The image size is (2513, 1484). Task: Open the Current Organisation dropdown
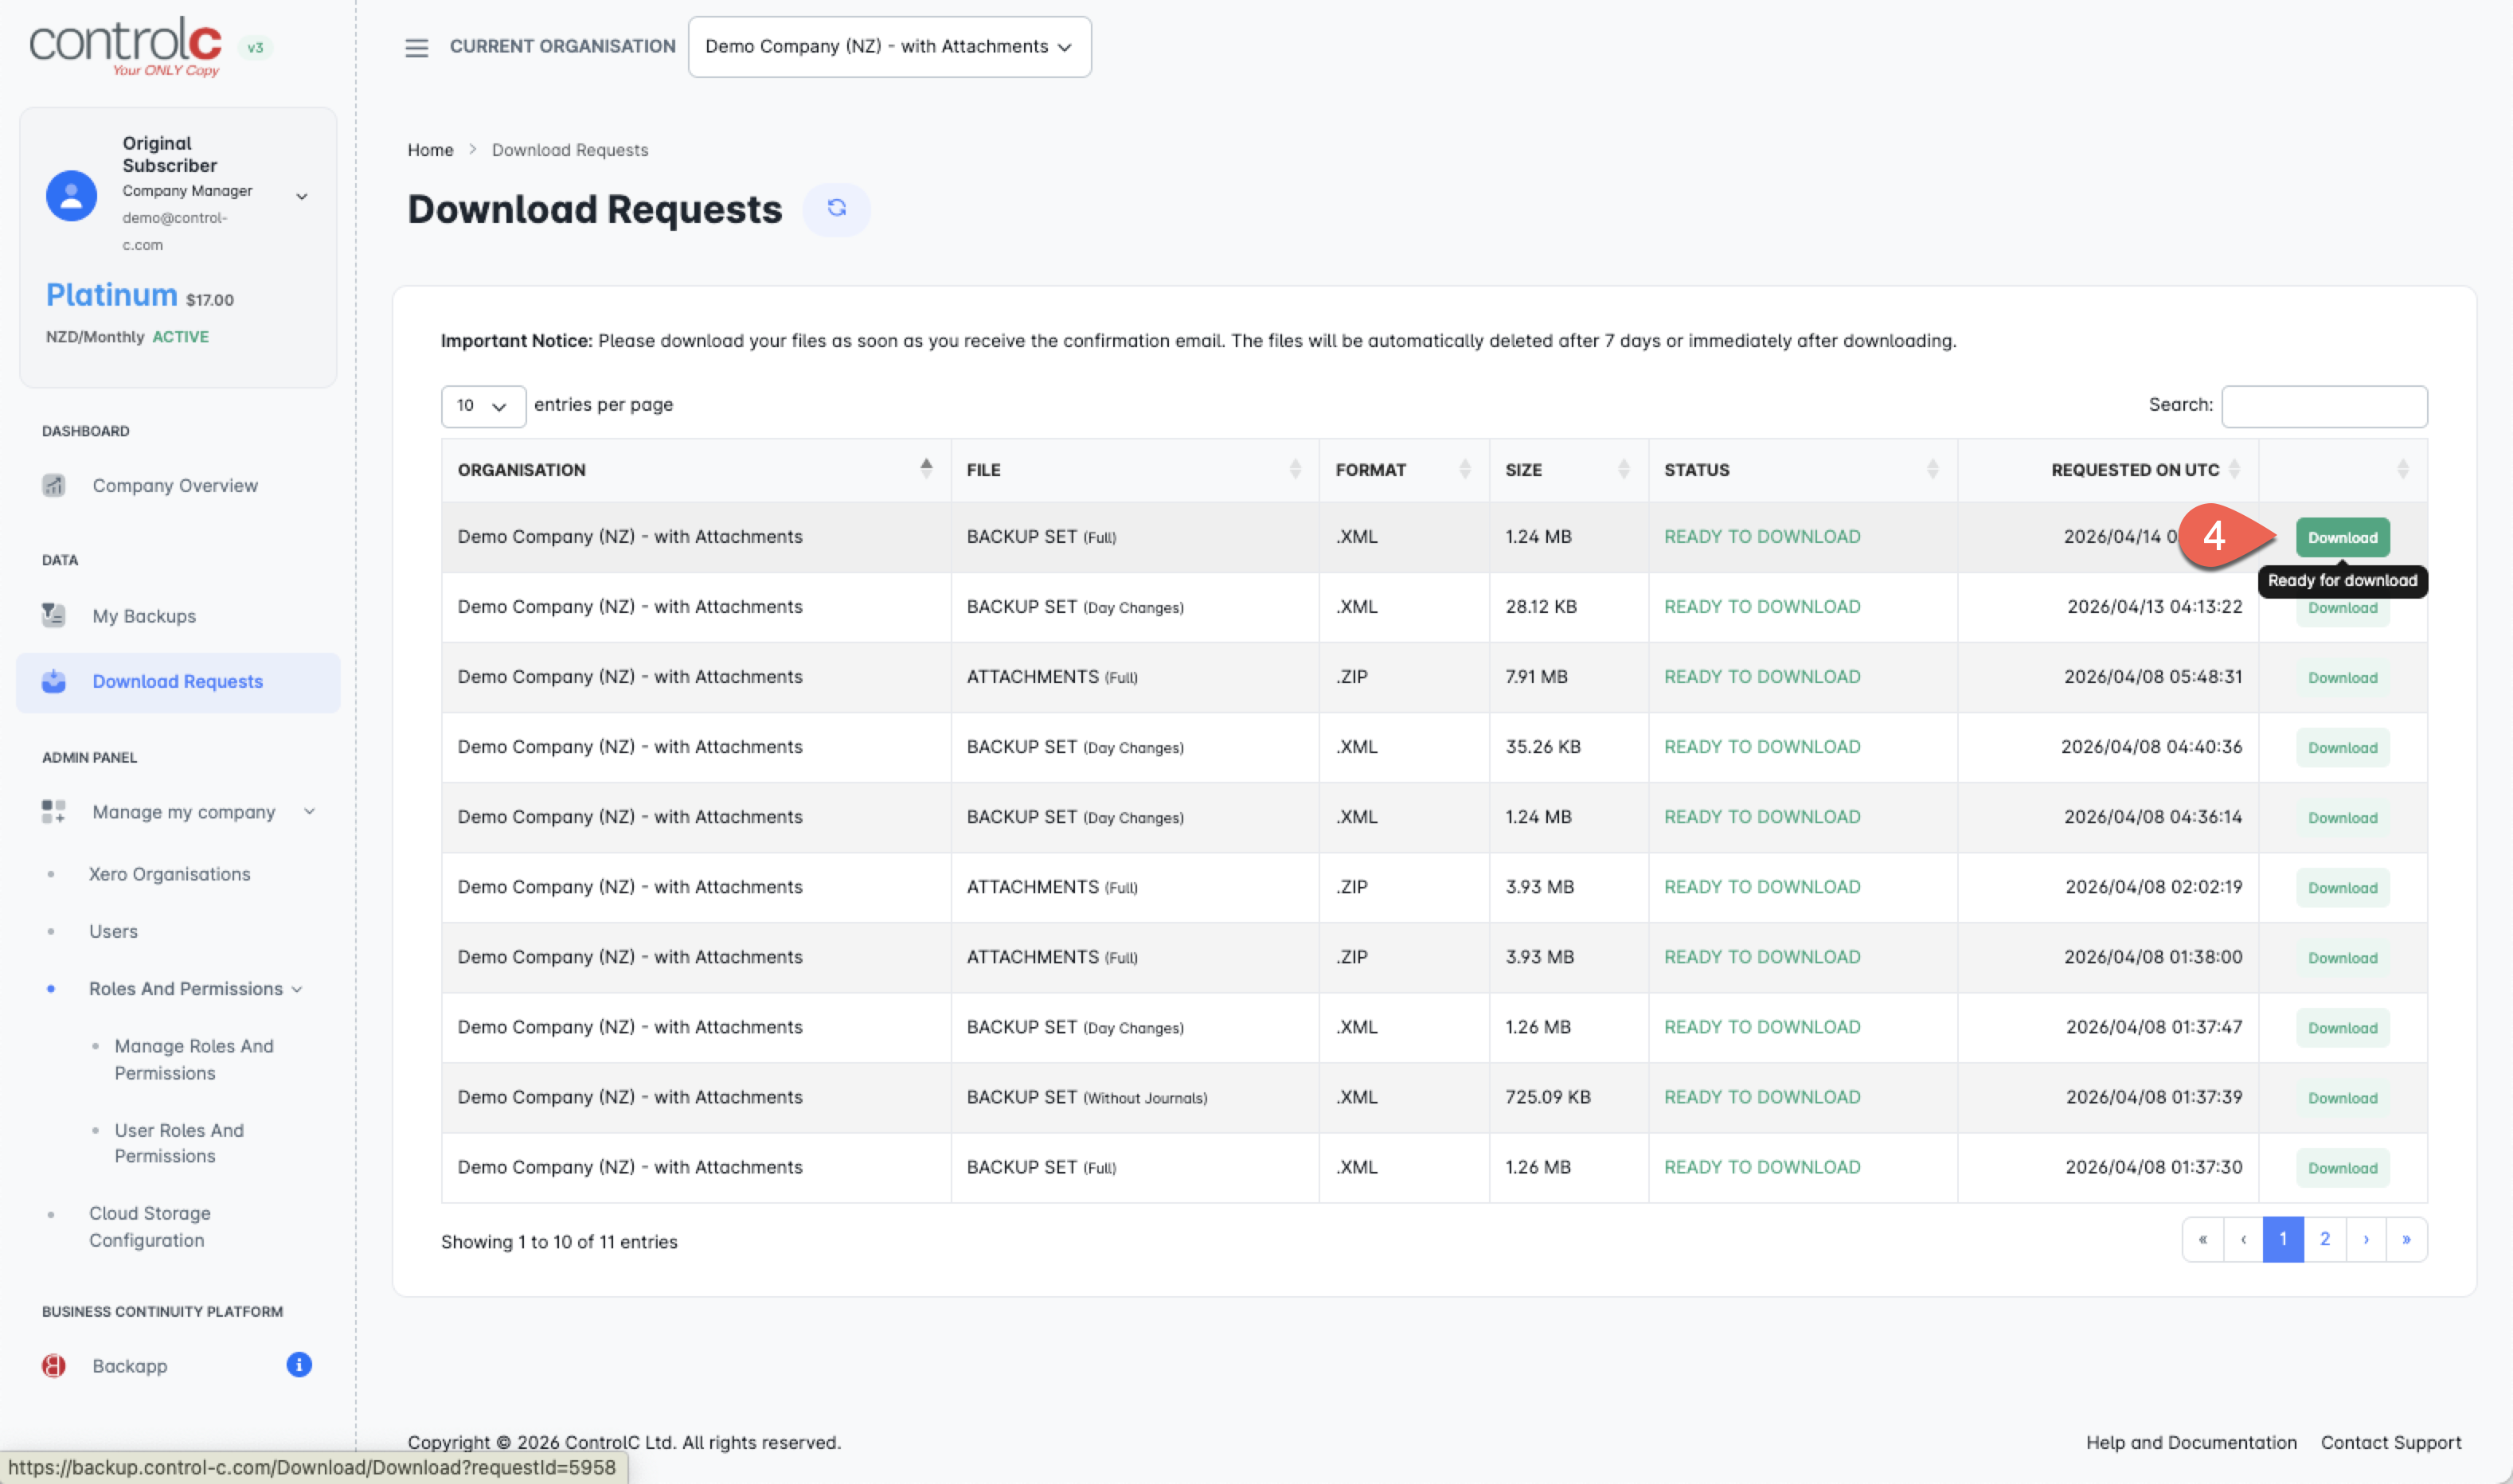888,47
